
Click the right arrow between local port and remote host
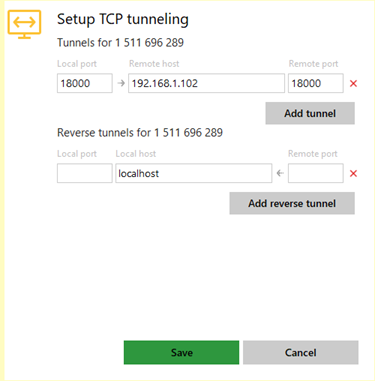coord(121,83)
